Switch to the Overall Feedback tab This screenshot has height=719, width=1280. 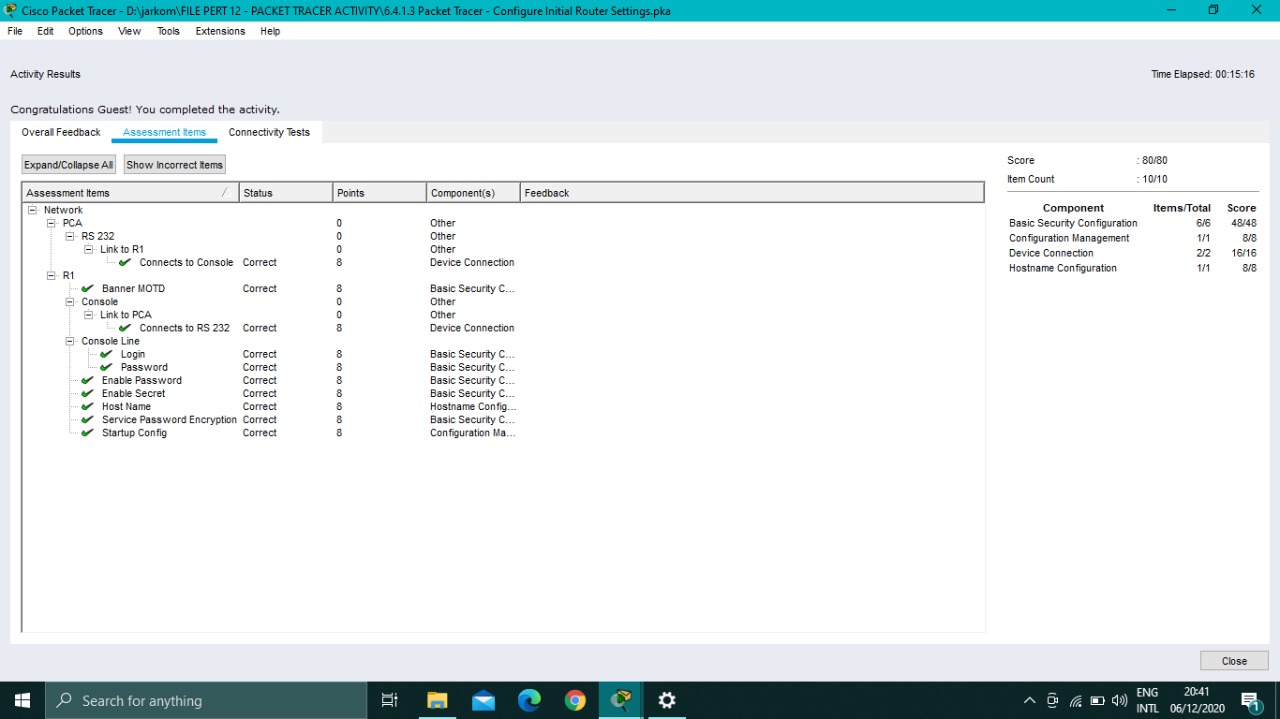61,132
